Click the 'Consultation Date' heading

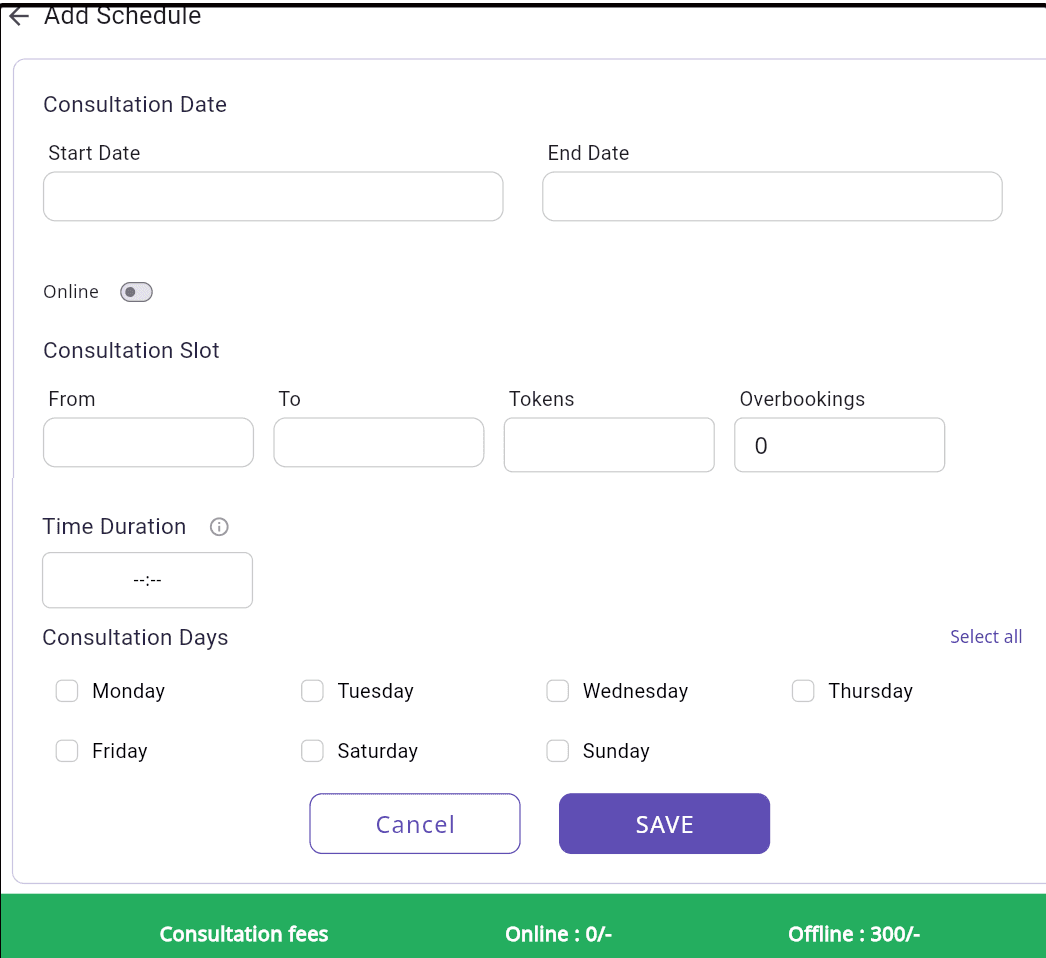point(135,105)
